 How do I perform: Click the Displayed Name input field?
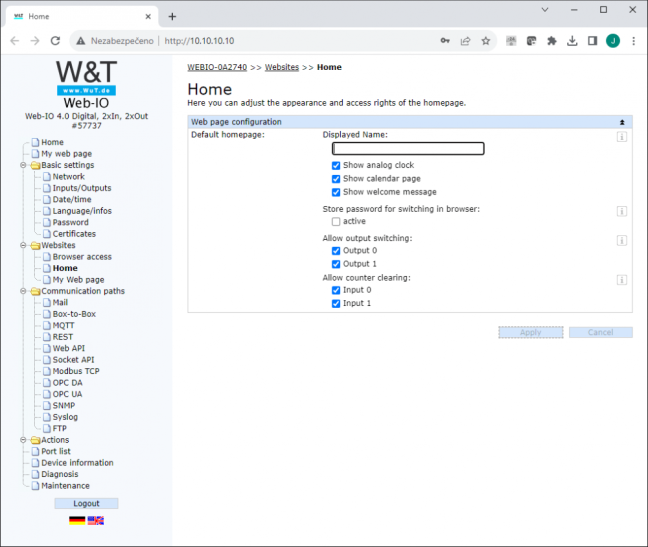point(408,149)
